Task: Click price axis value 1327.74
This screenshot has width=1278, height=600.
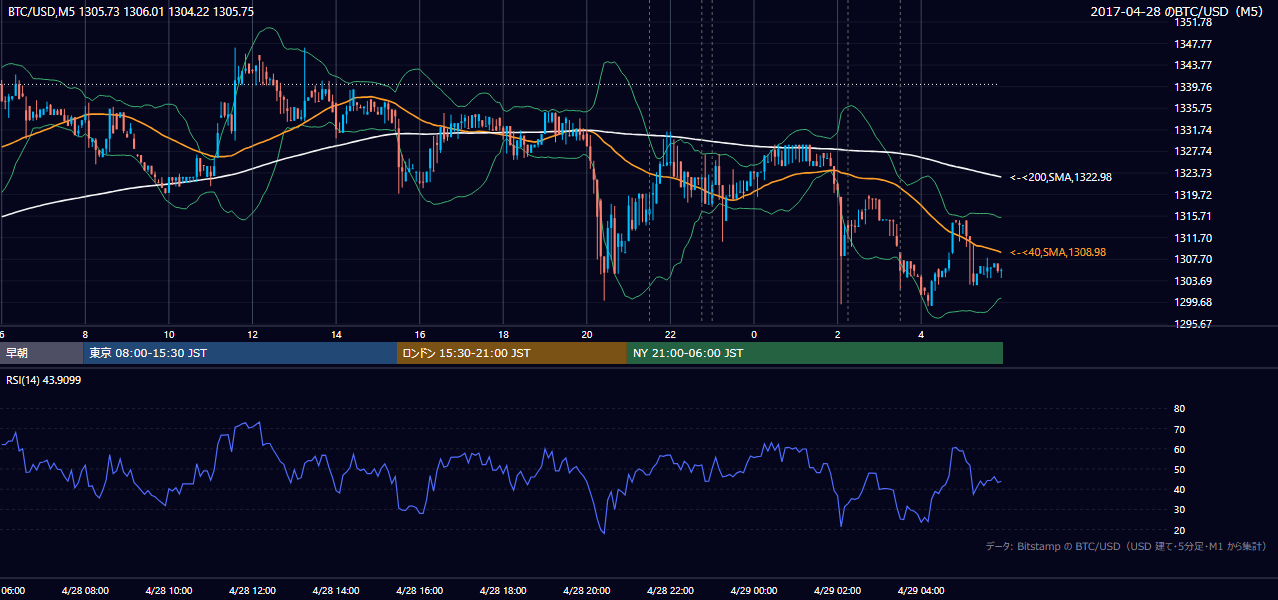Action: tap(1193, 151)
